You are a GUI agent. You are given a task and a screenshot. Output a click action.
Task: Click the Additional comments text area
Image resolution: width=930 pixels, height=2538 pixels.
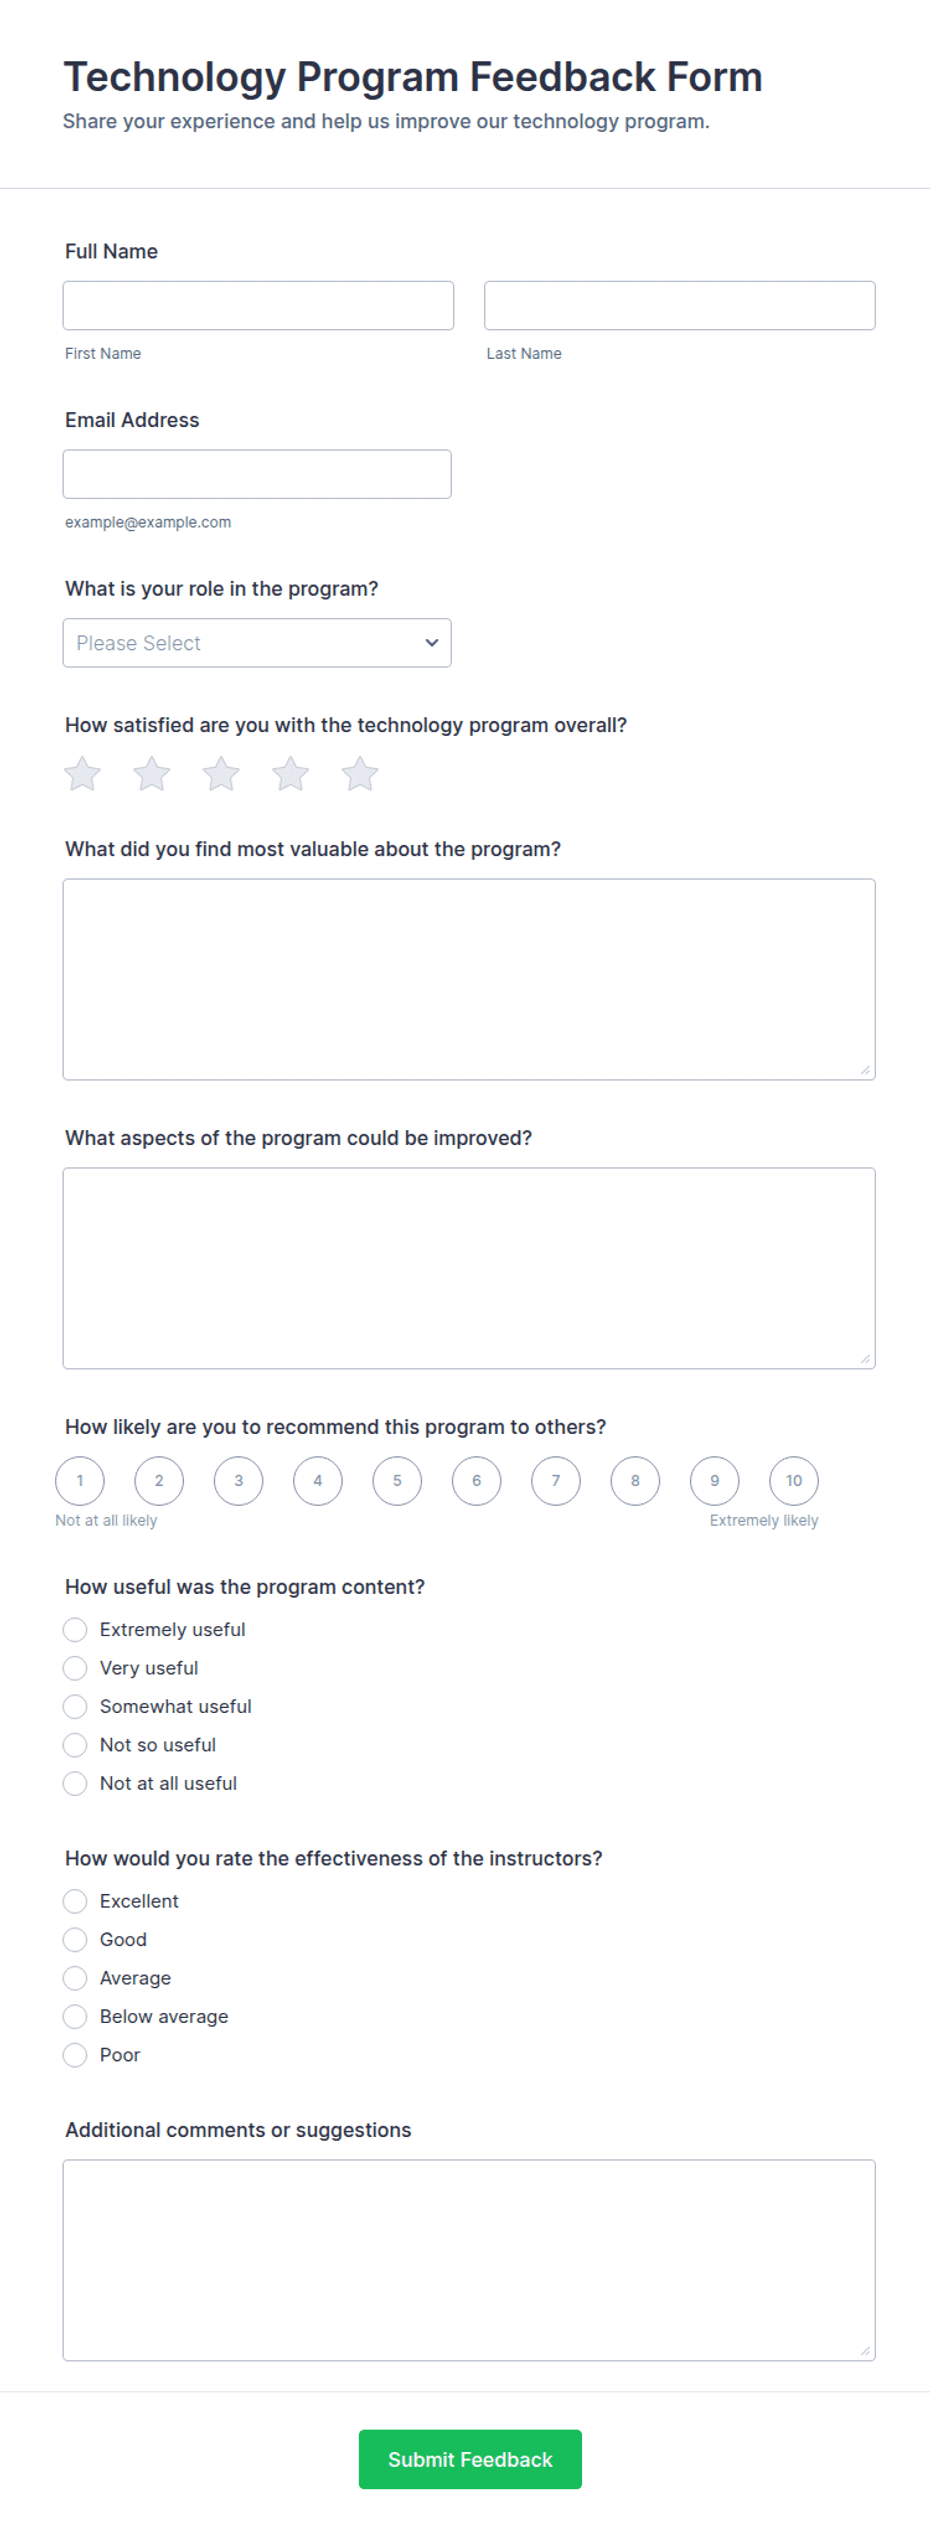point(469,2261)
